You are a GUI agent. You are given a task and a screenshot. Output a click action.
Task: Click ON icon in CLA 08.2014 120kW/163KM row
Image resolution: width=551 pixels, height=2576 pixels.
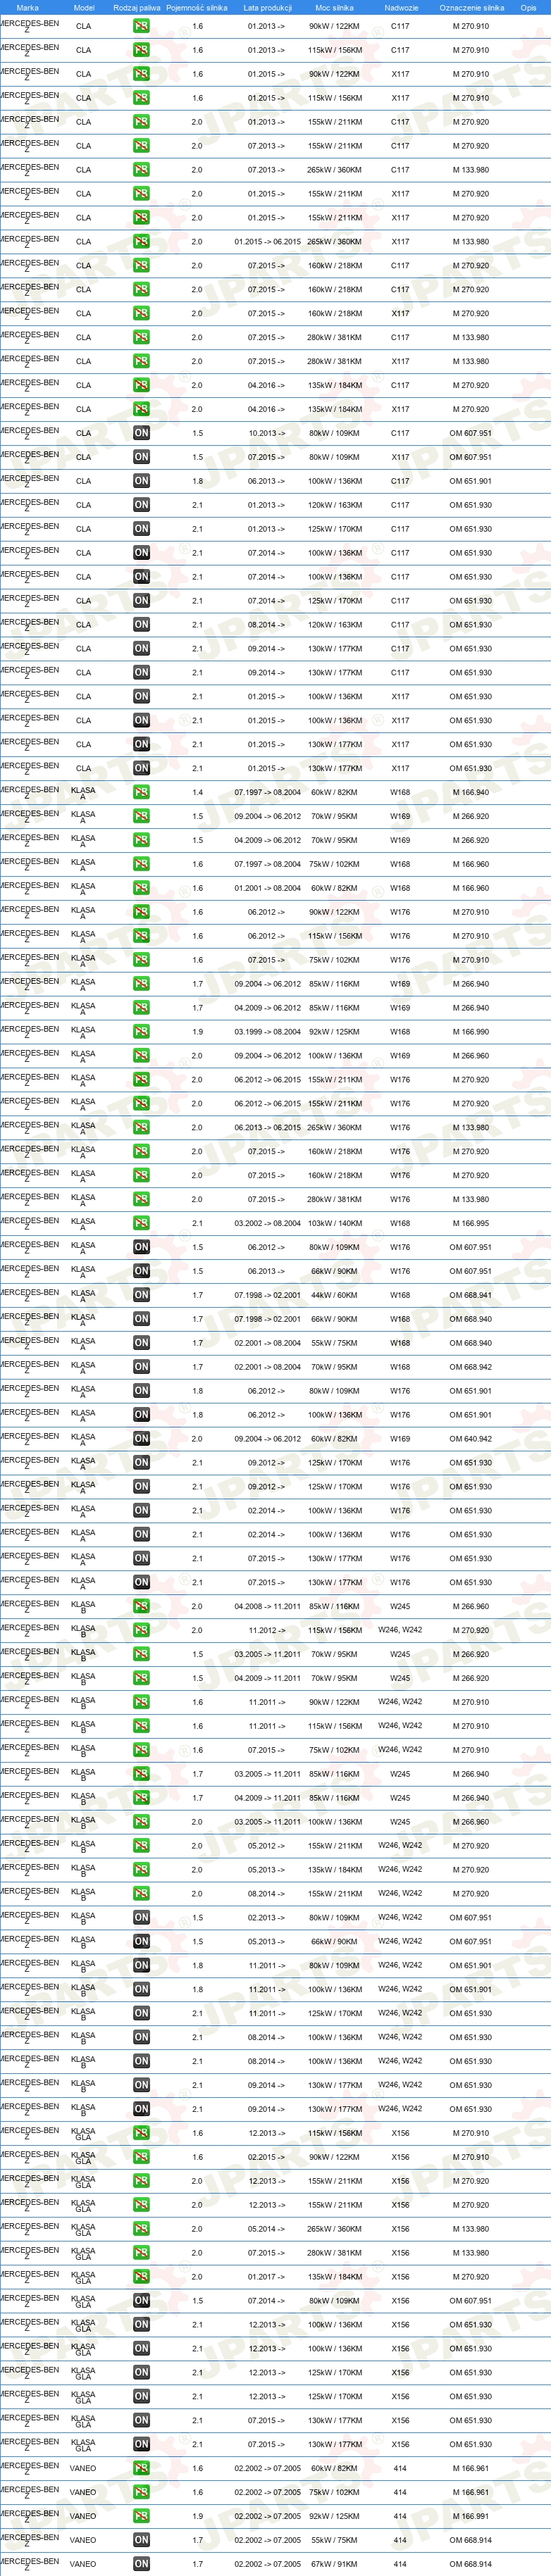[x=141, y=625]
